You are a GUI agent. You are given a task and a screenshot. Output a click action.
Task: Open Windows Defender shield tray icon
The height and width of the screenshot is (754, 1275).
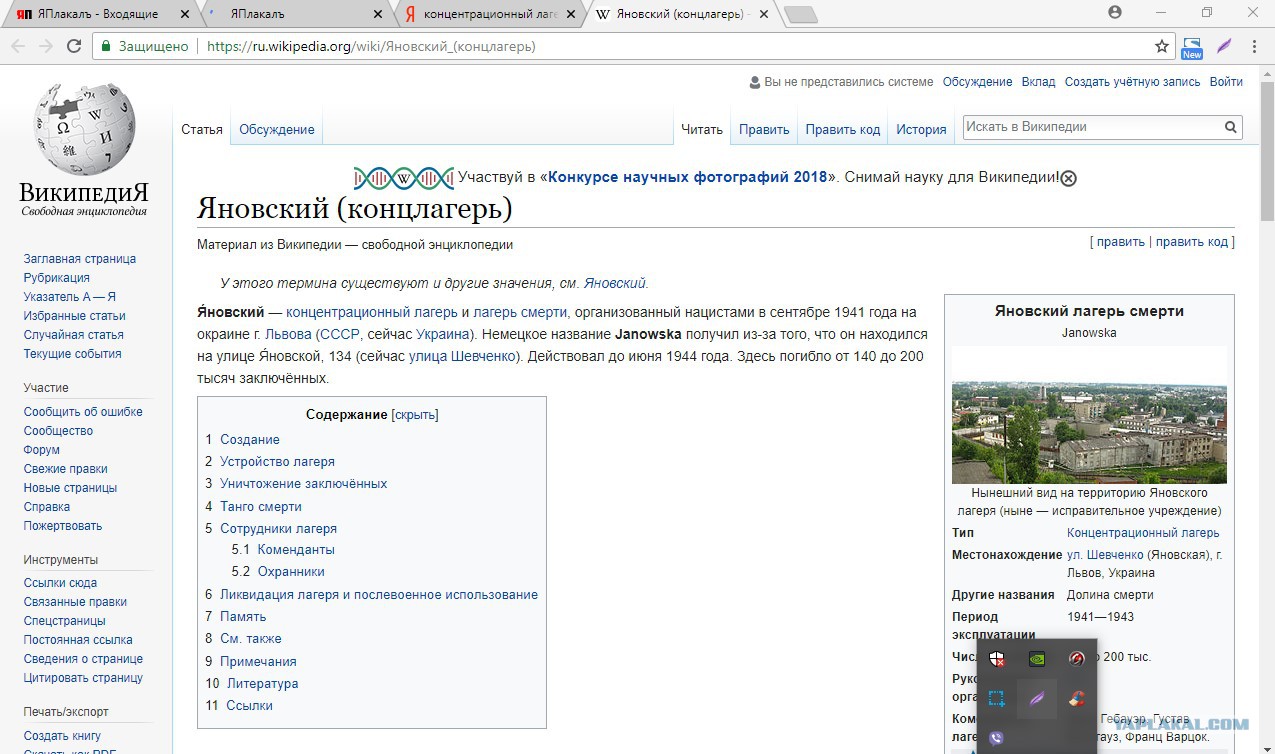997,658
